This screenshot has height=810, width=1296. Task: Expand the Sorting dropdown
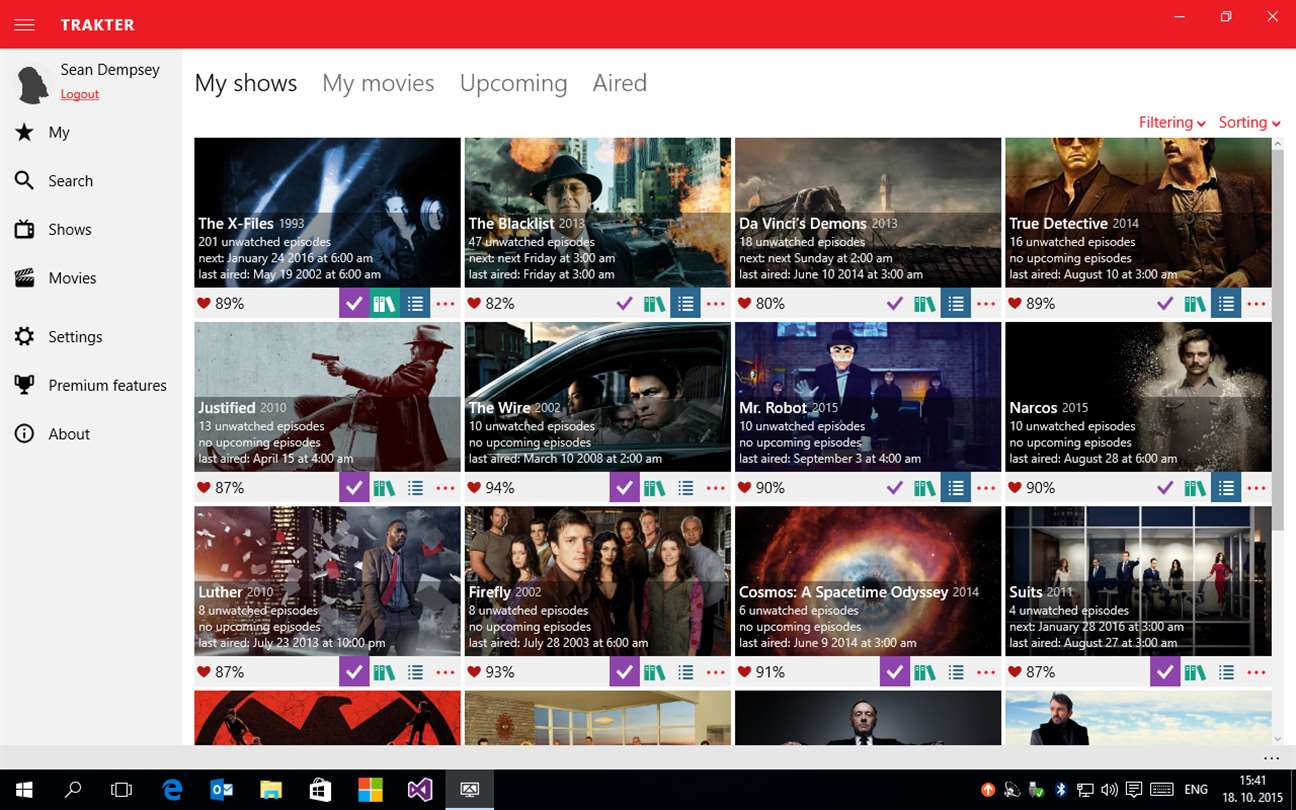pos(1249,122)
